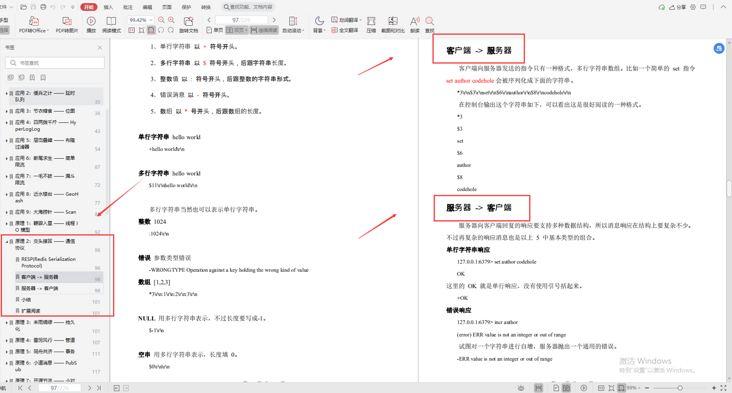Click the undo arrow in the quick access bar
The image size is (732, 393).
pyautogui.click(x=53, y=7)
